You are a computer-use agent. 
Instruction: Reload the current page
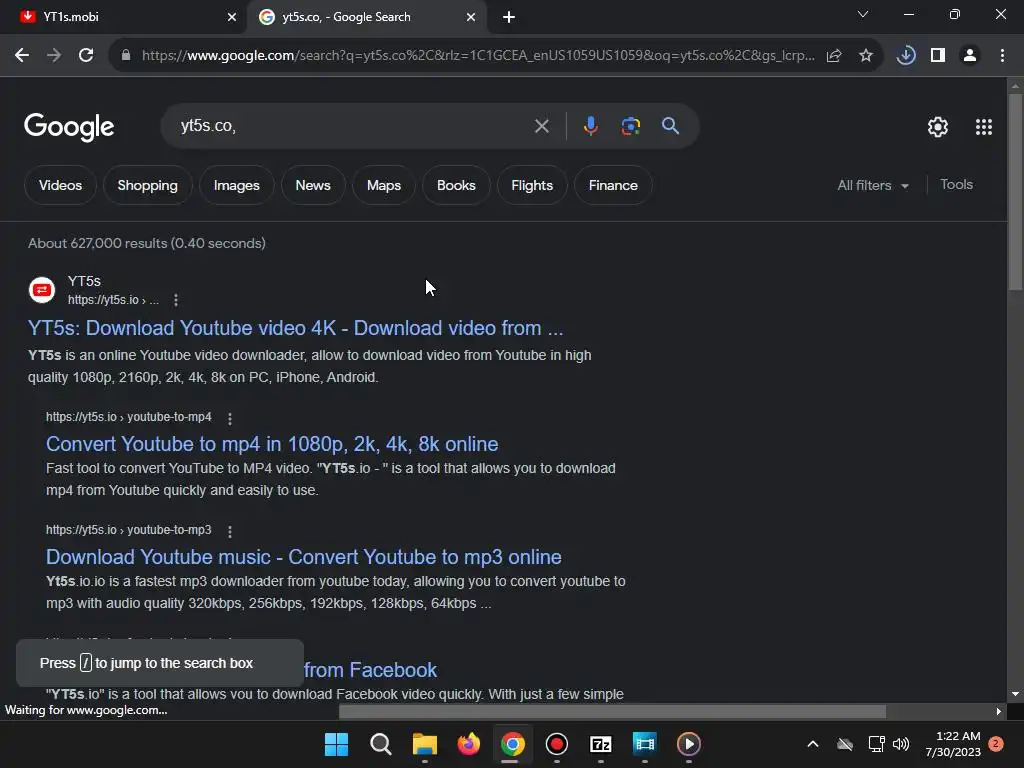coord(86,56)
